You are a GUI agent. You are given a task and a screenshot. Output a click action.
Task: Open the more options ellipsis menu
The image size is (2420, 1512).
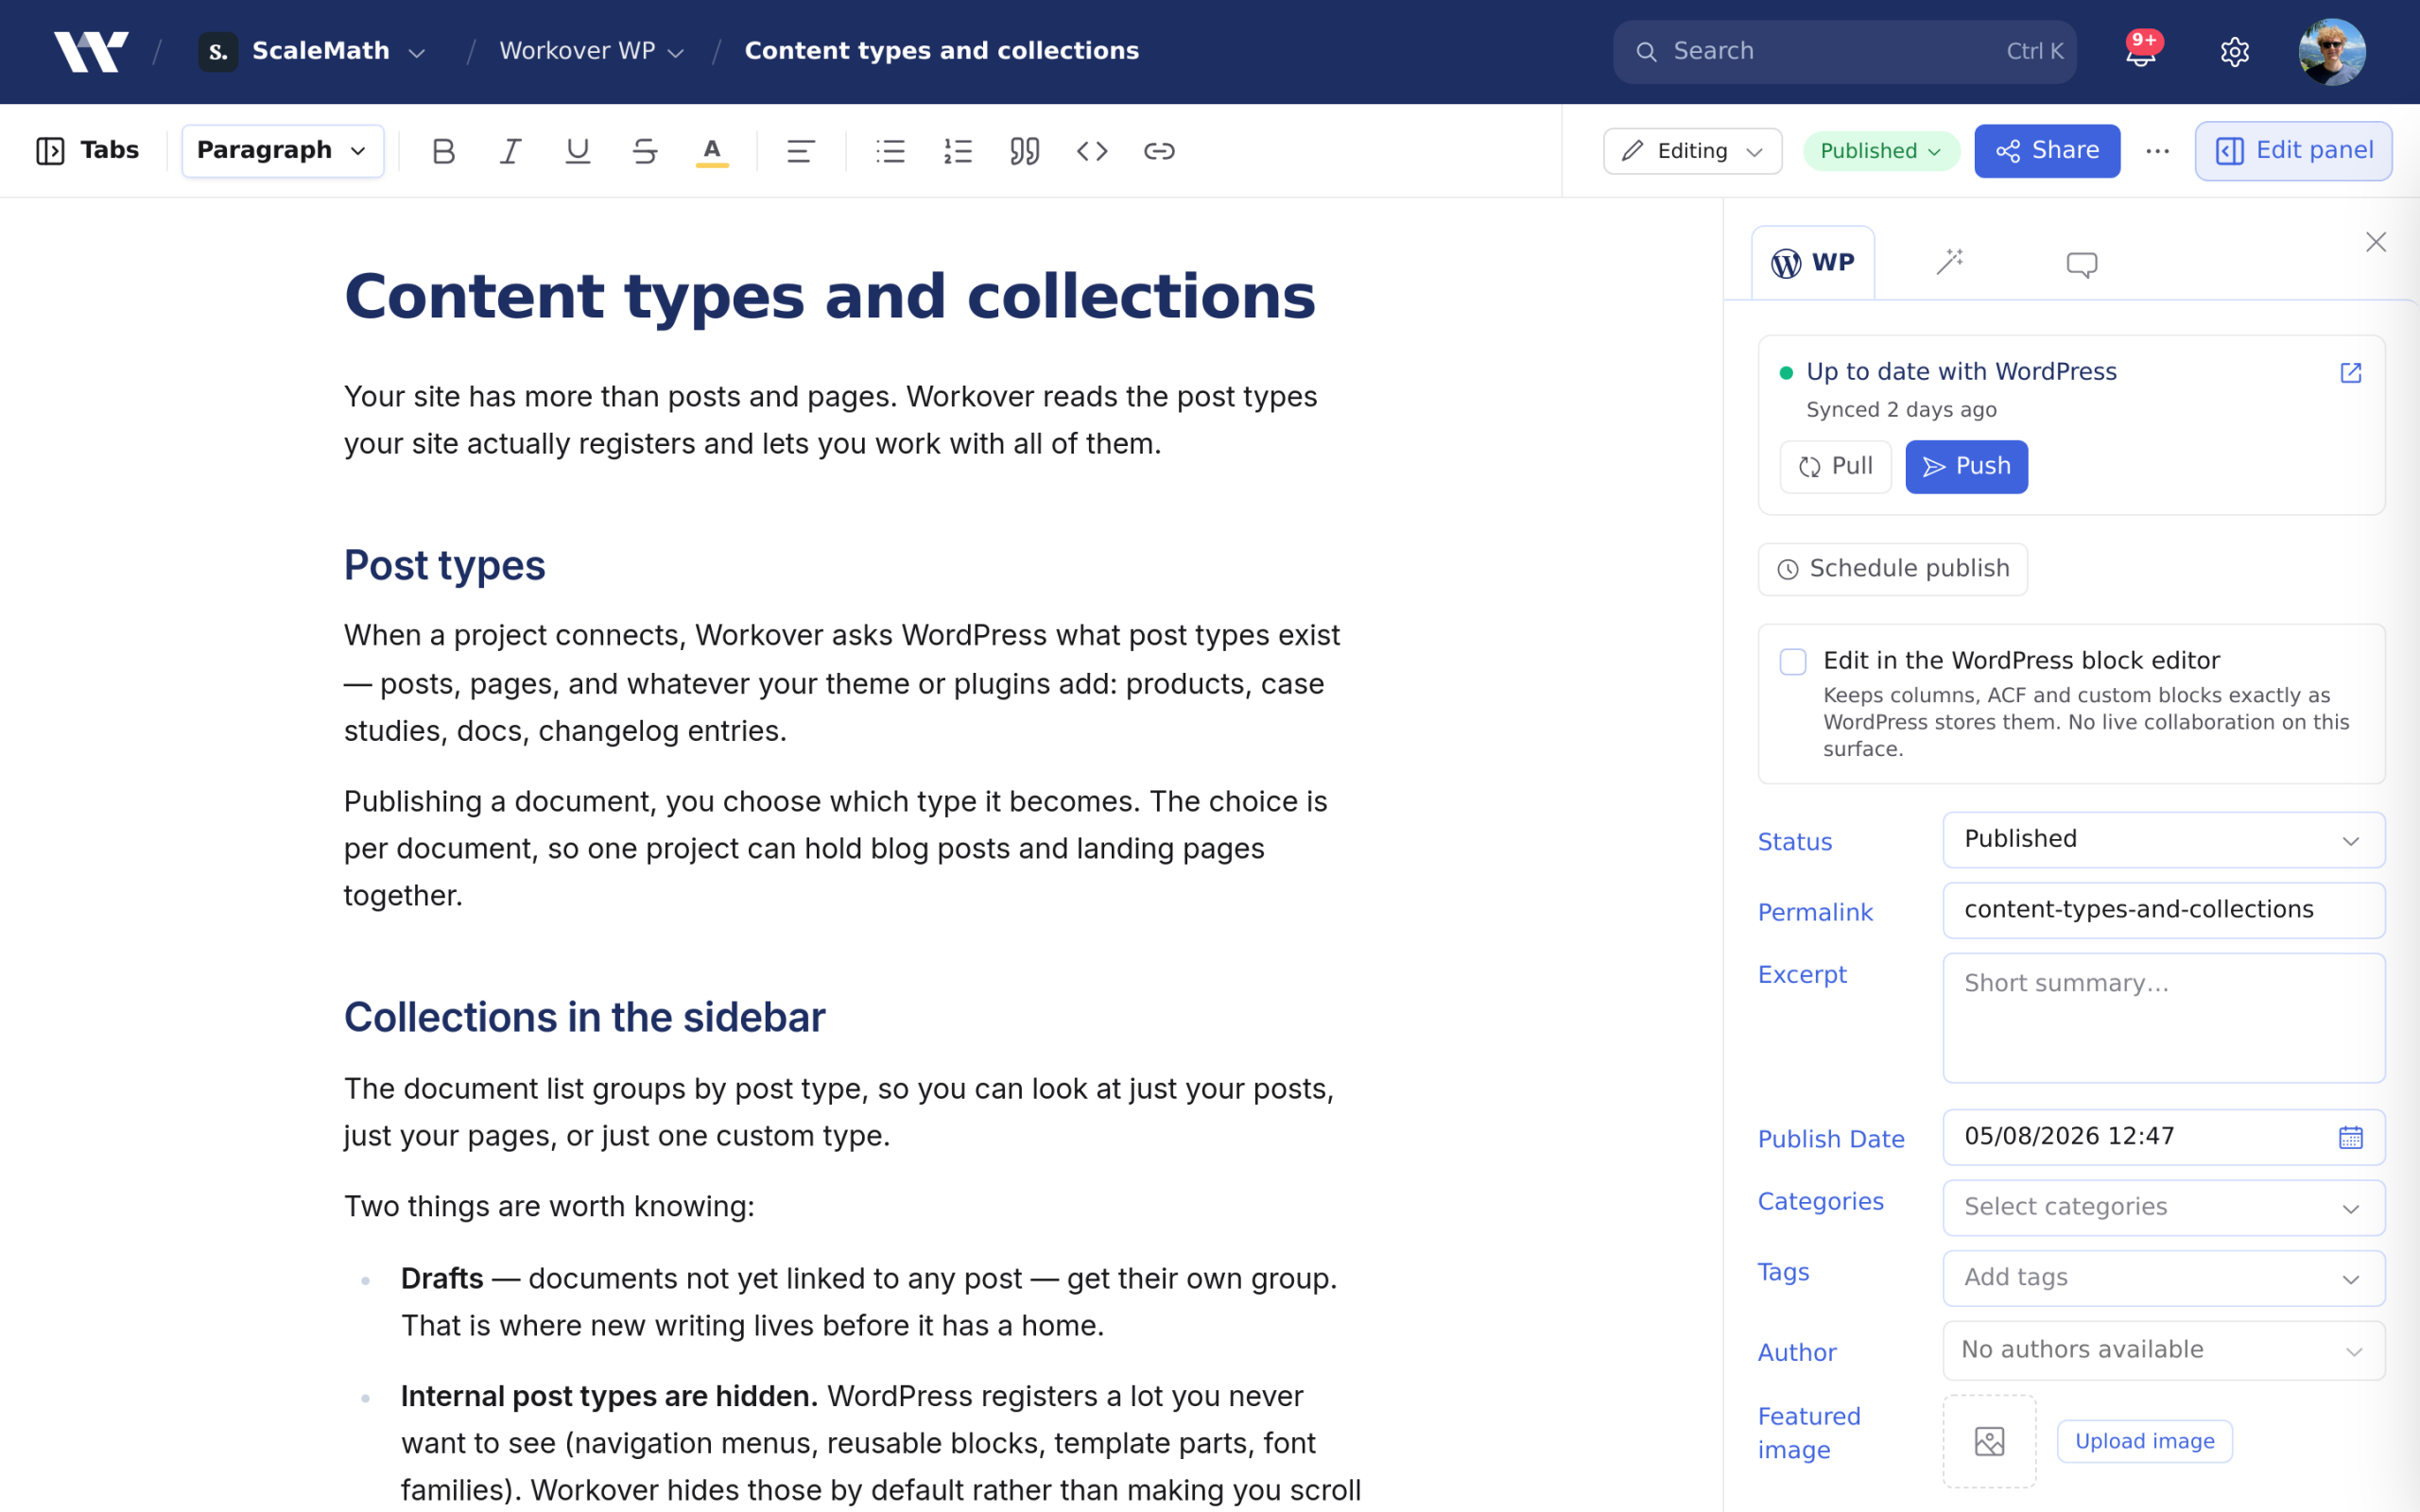coord(2157,151)
